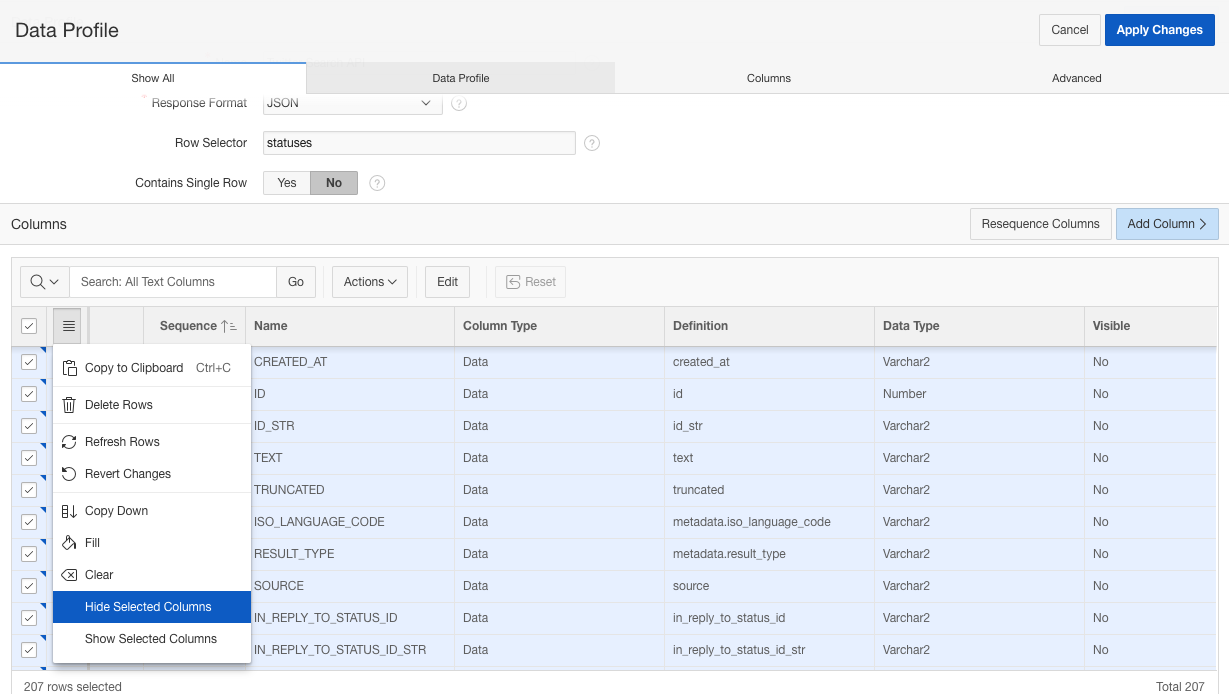Uncheck the CREATED_AT row checkbox
The height and width of the screenshot is (694, 1229).
click(29, 362)
